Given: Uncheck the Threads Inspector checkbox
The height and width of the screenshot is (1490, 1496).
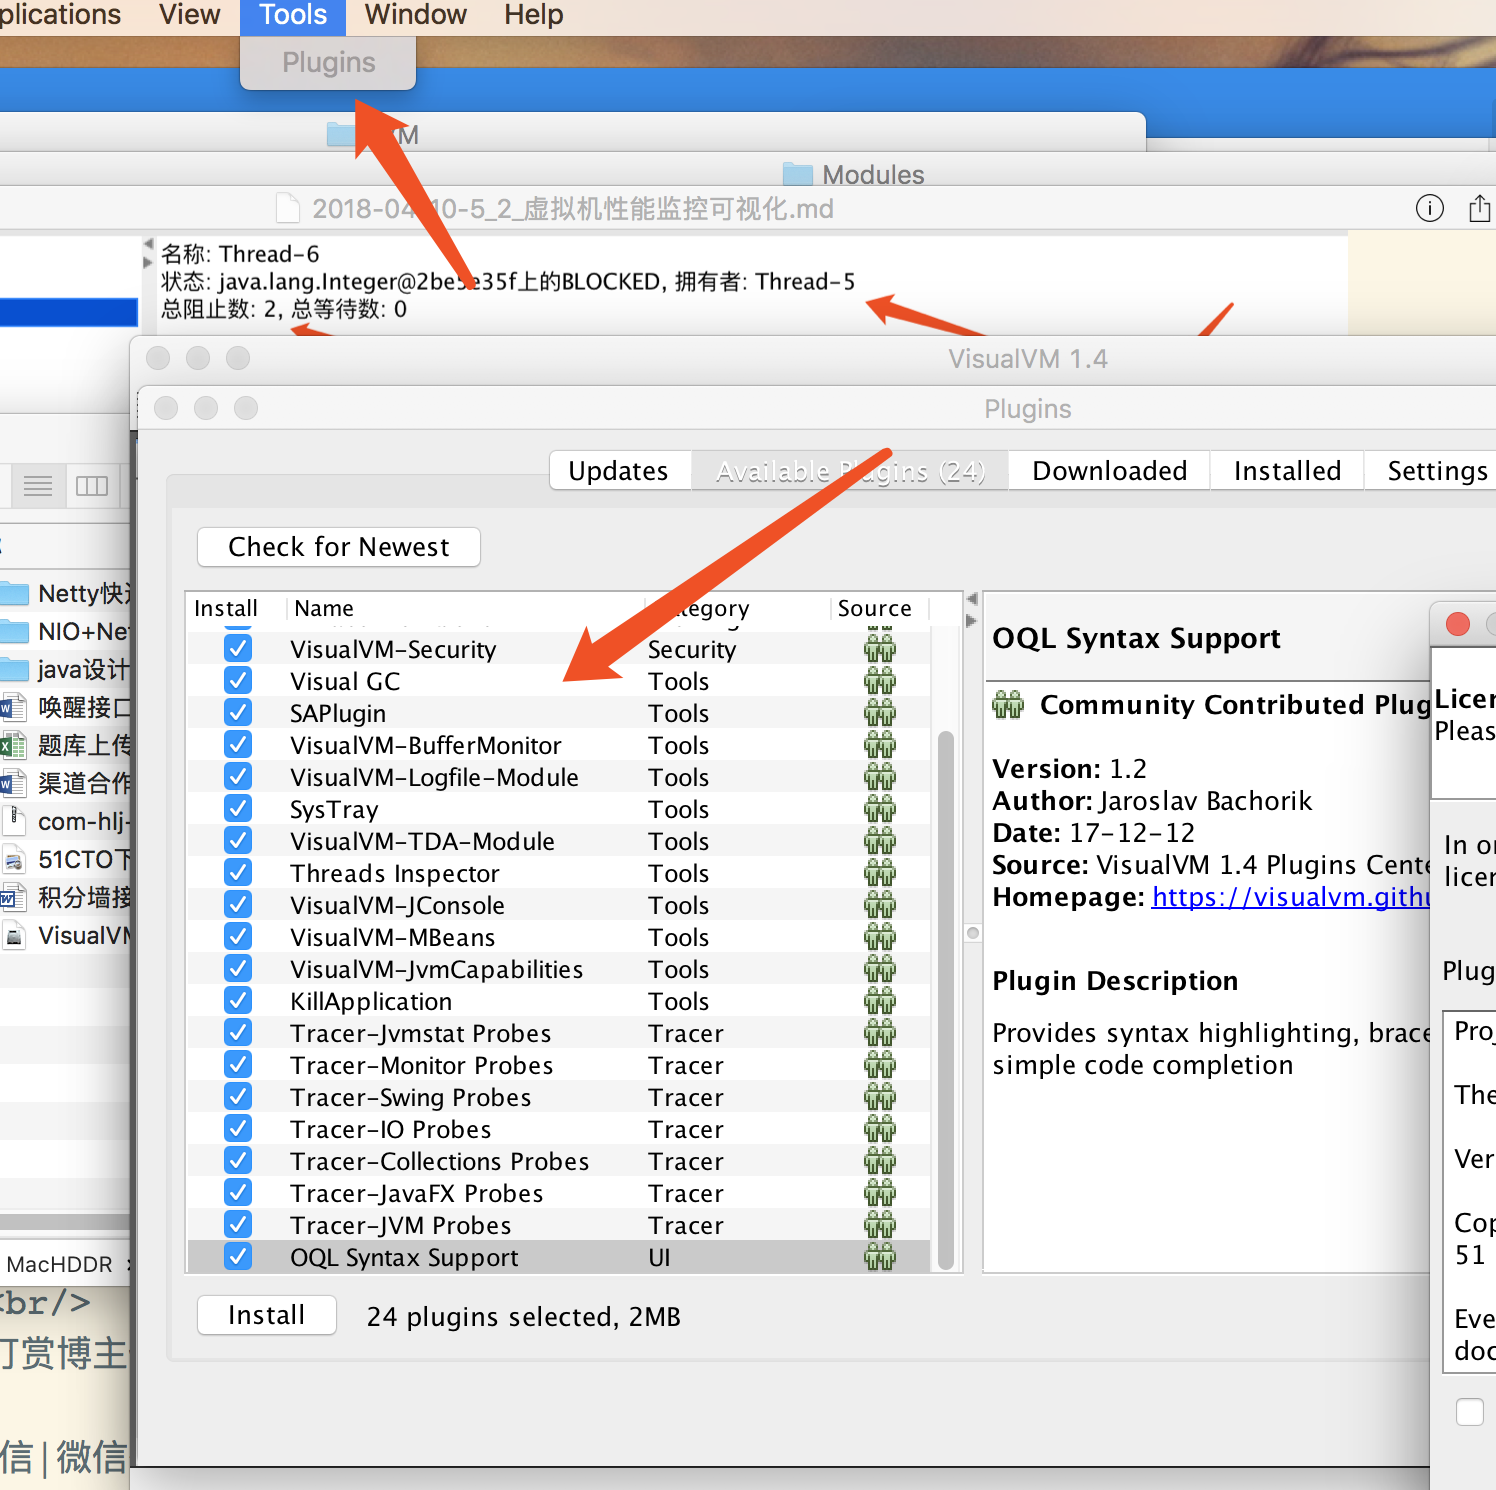Looking at the screenshot, I should (x=238, y=873).
